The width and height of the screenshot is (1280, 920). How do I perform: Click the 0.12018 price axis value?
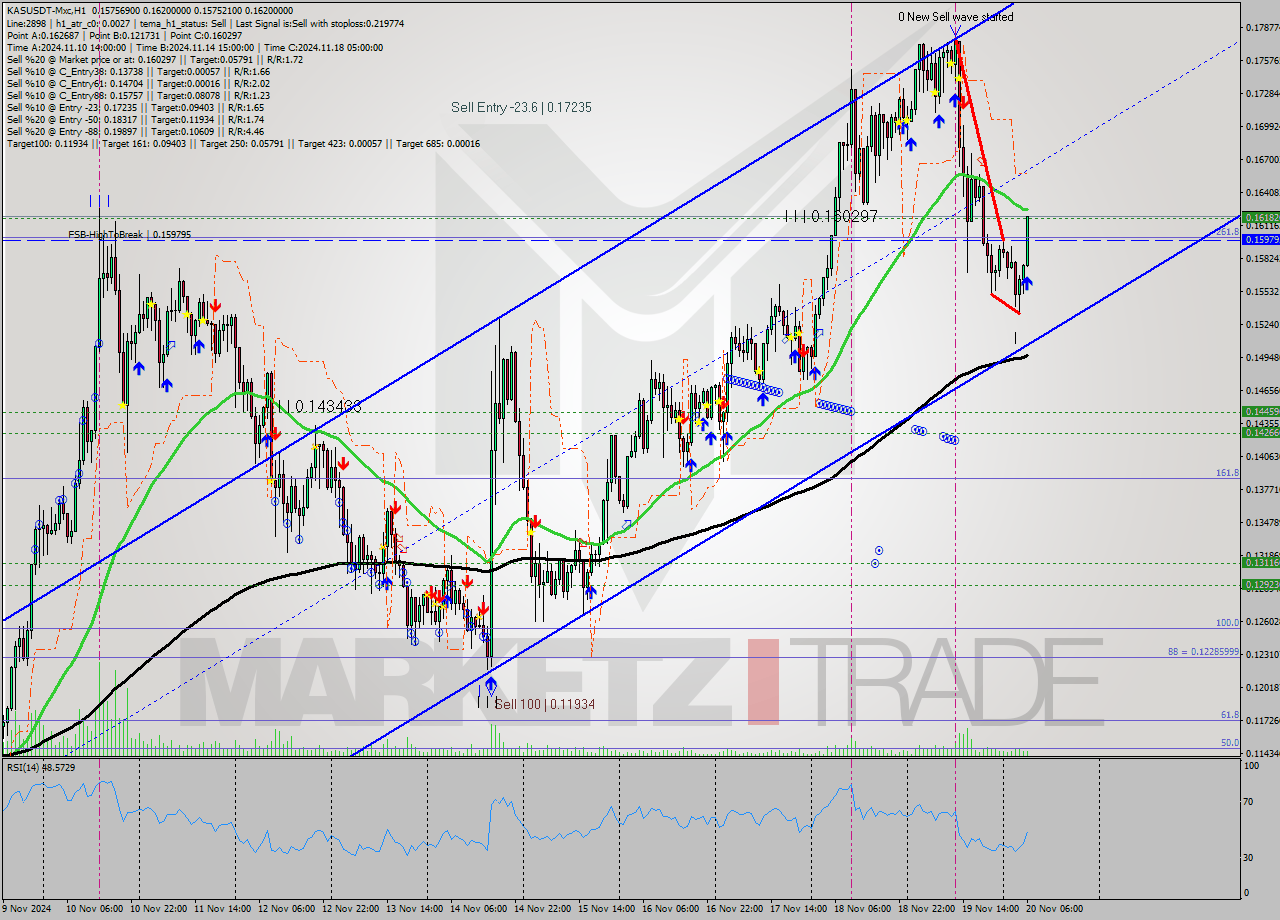(1262, 688)
